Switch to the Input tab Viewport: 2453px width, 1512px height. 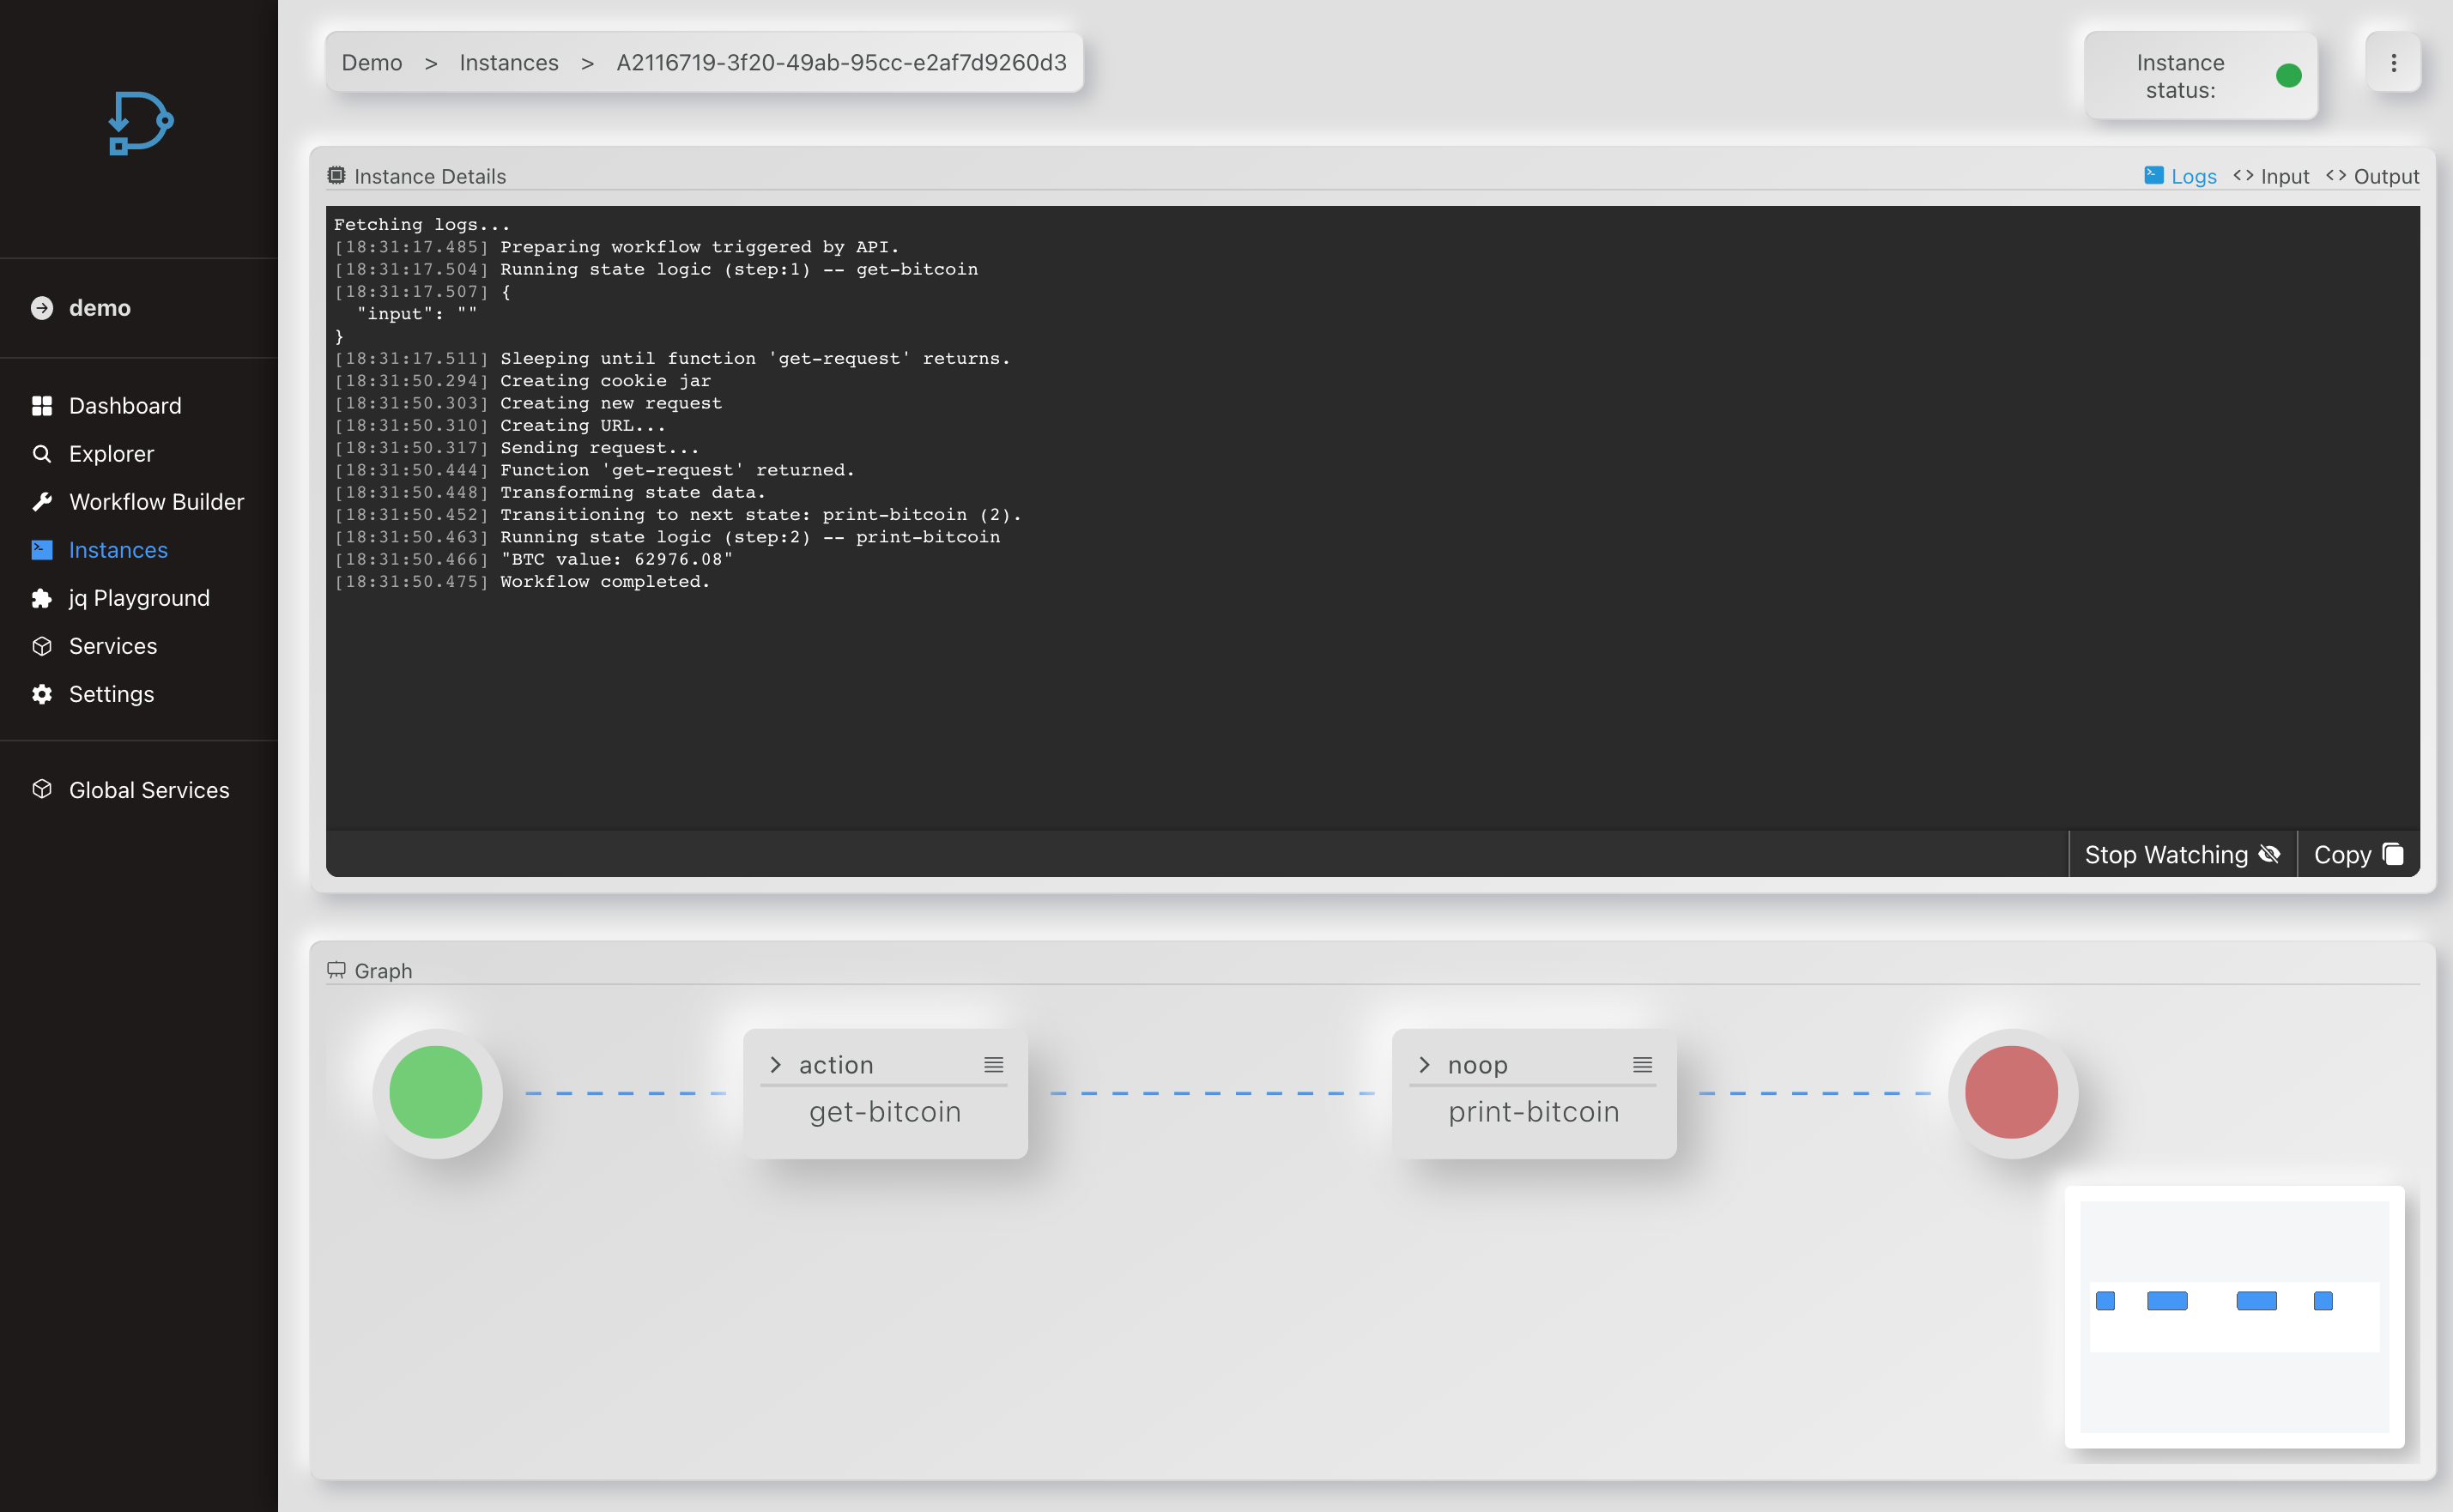pyautogui.click(x=2271, y=176)
